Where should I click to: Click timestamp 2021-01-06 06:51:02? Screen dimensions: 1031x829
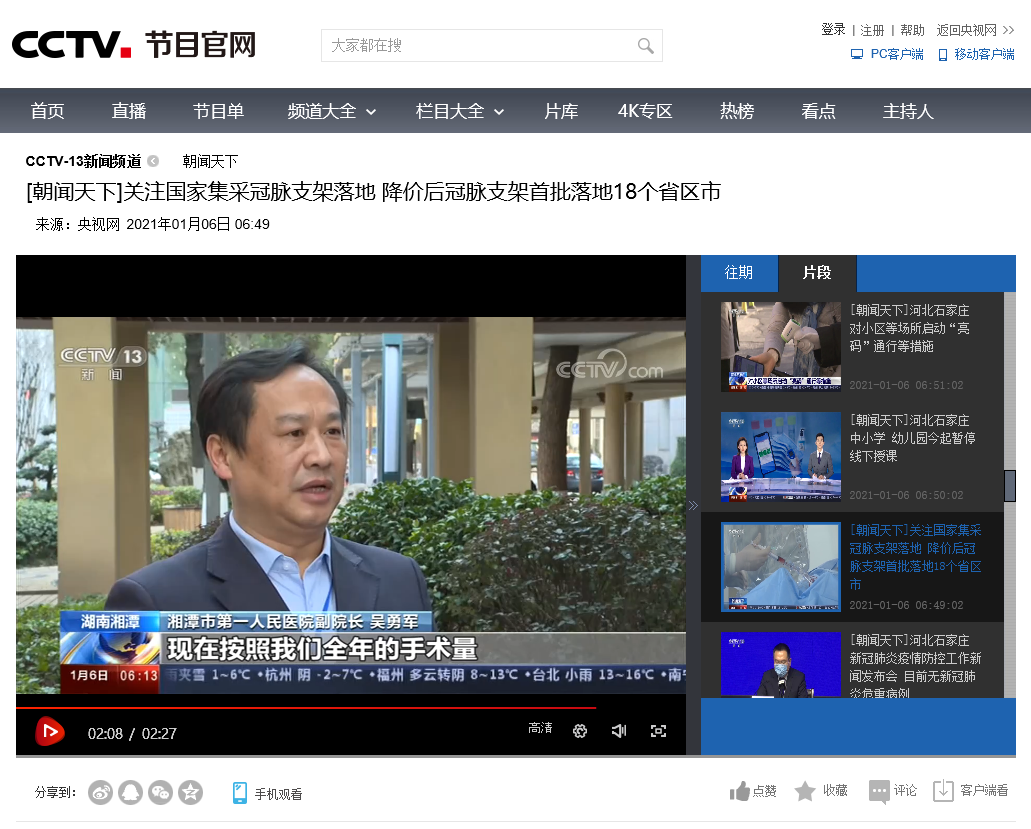pos(906,385)
